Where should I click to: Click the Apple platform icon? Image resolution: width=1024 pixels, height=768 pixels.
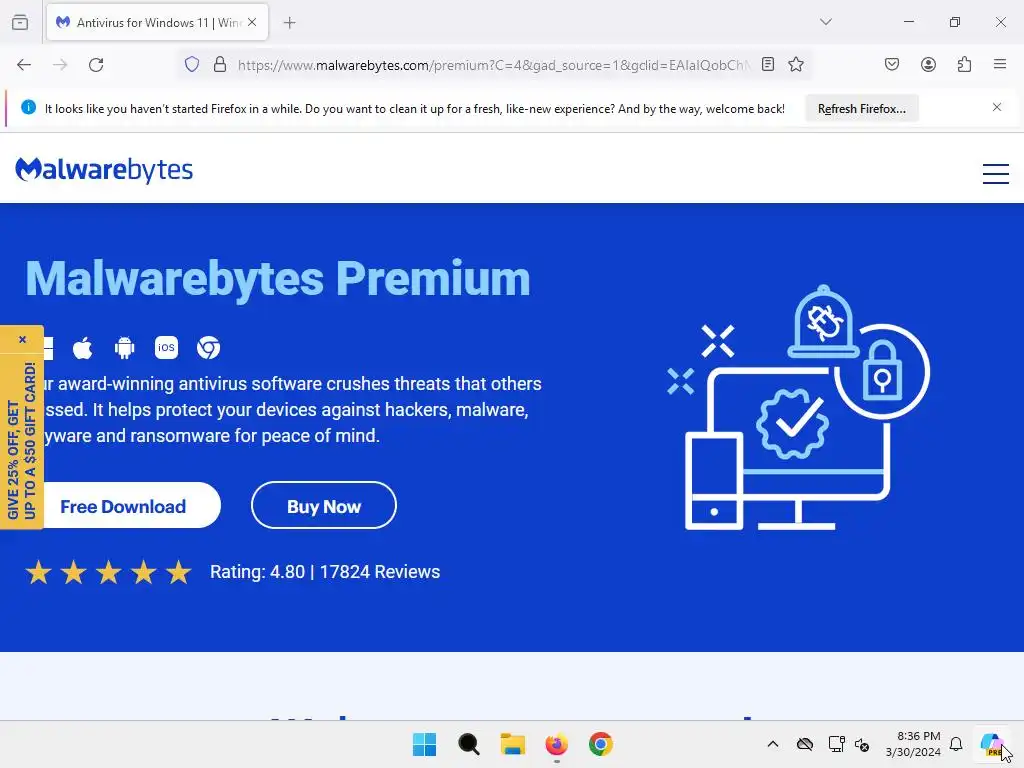(x=82, y=348)
